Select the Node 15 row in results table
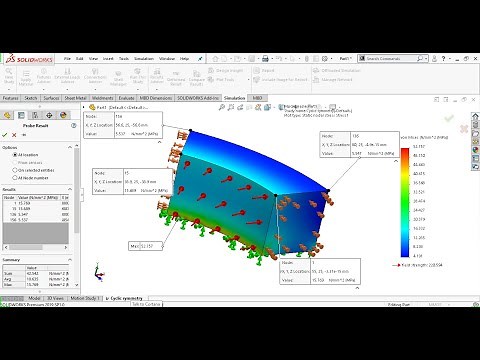This screenshot has width=480, height=360. point(36,209)
